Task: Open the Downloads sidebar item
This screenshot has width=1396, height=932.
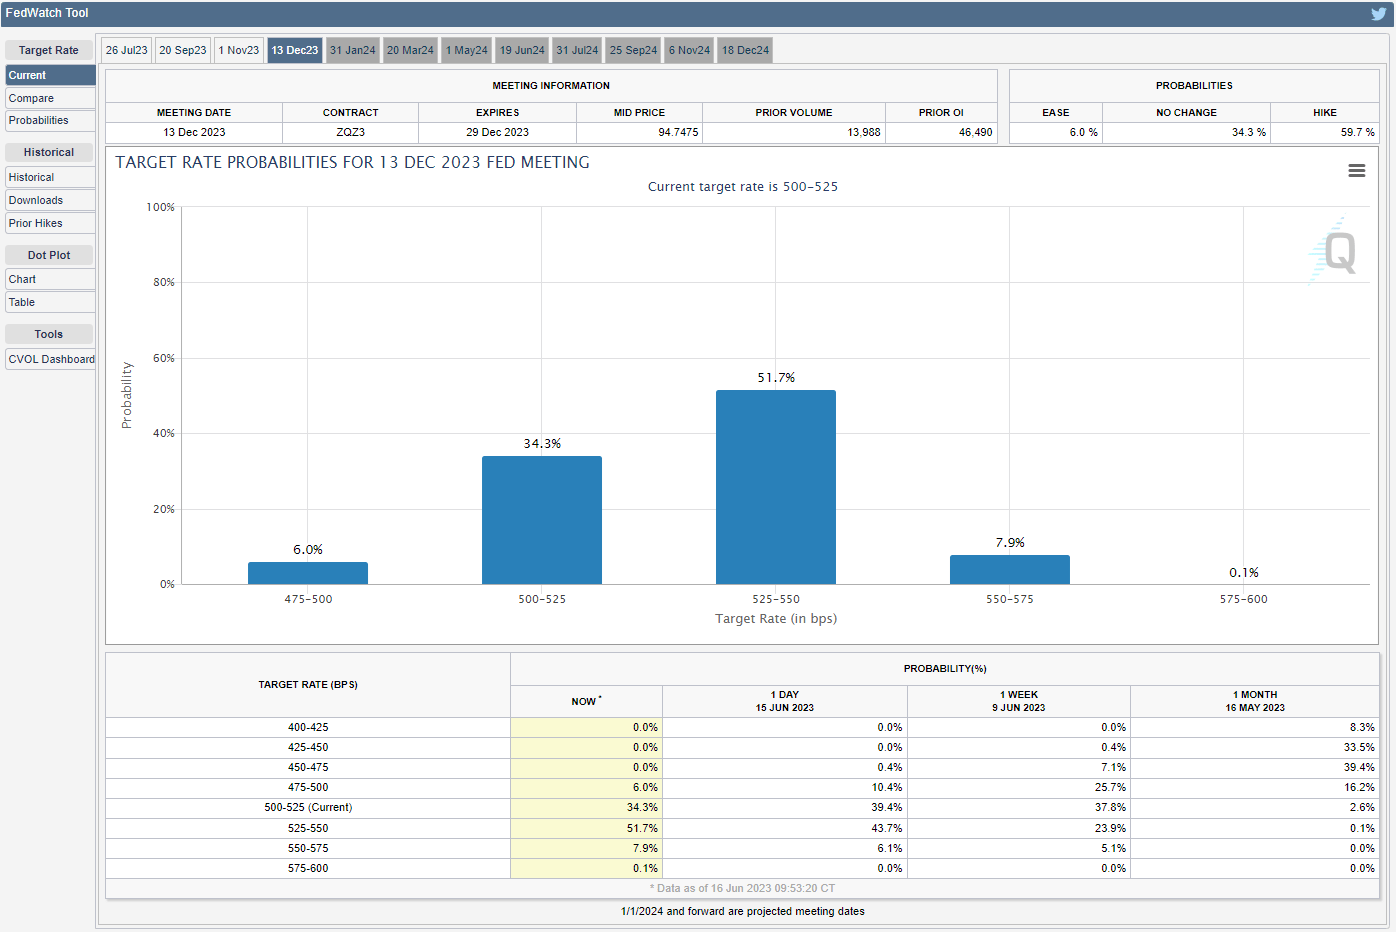Action: [50, 200]
